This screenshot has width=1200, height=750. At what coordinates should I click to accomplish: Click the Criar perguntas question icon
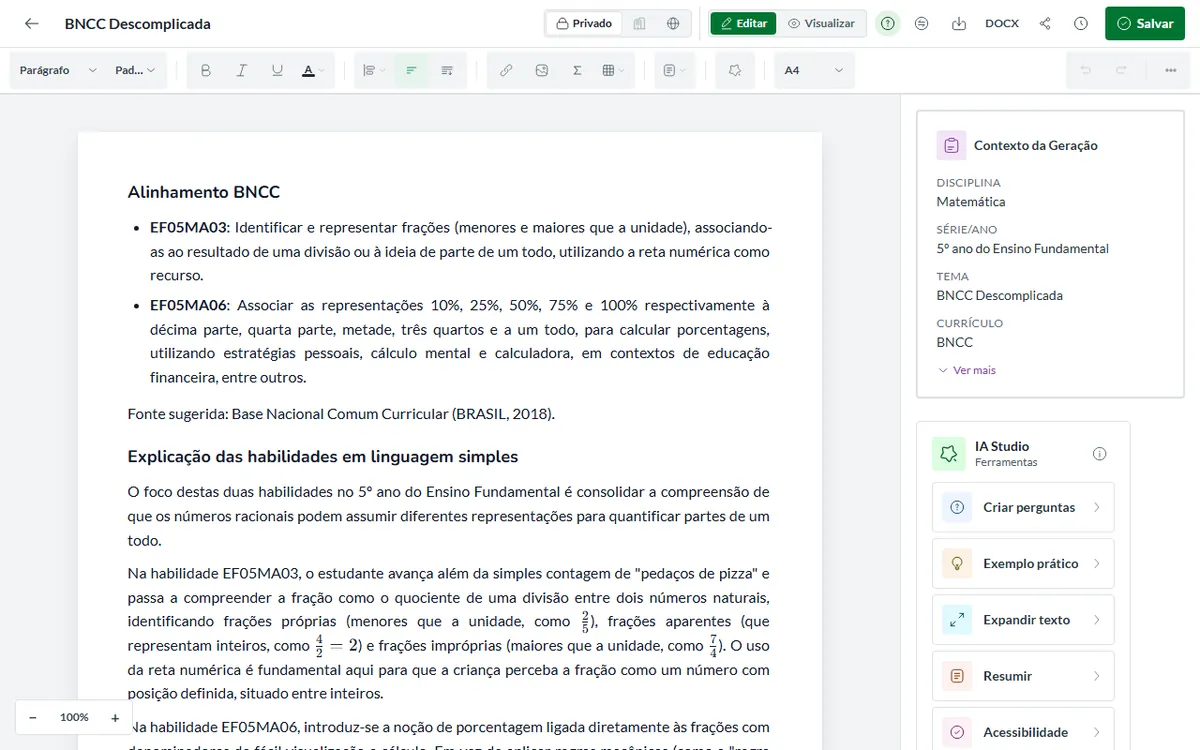[957, 507]
